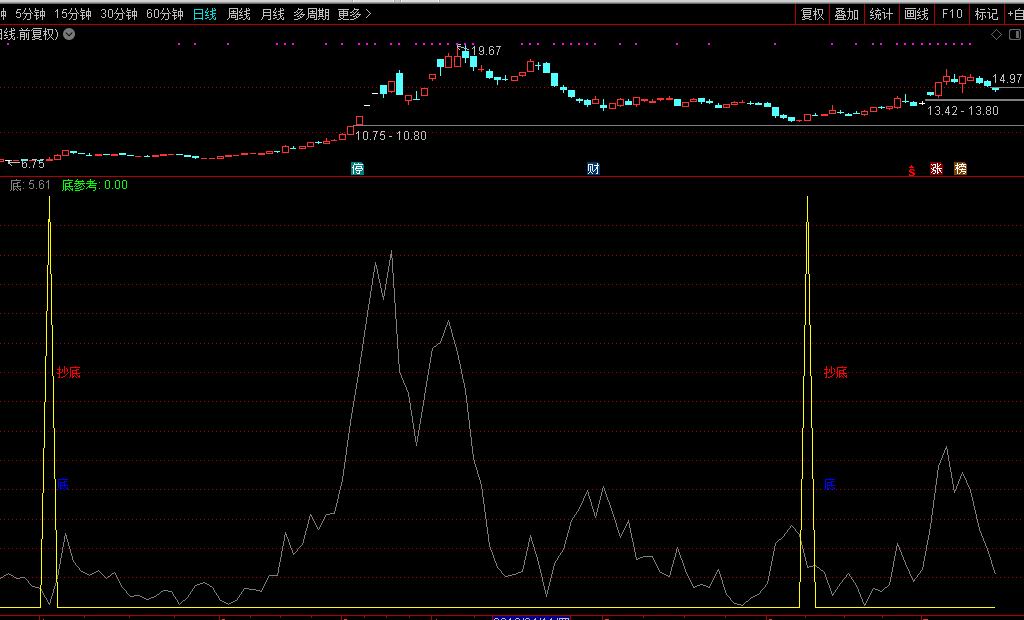
Task: Click the 19.67 peak price candlestick label
Action: (x=485, y=51)
